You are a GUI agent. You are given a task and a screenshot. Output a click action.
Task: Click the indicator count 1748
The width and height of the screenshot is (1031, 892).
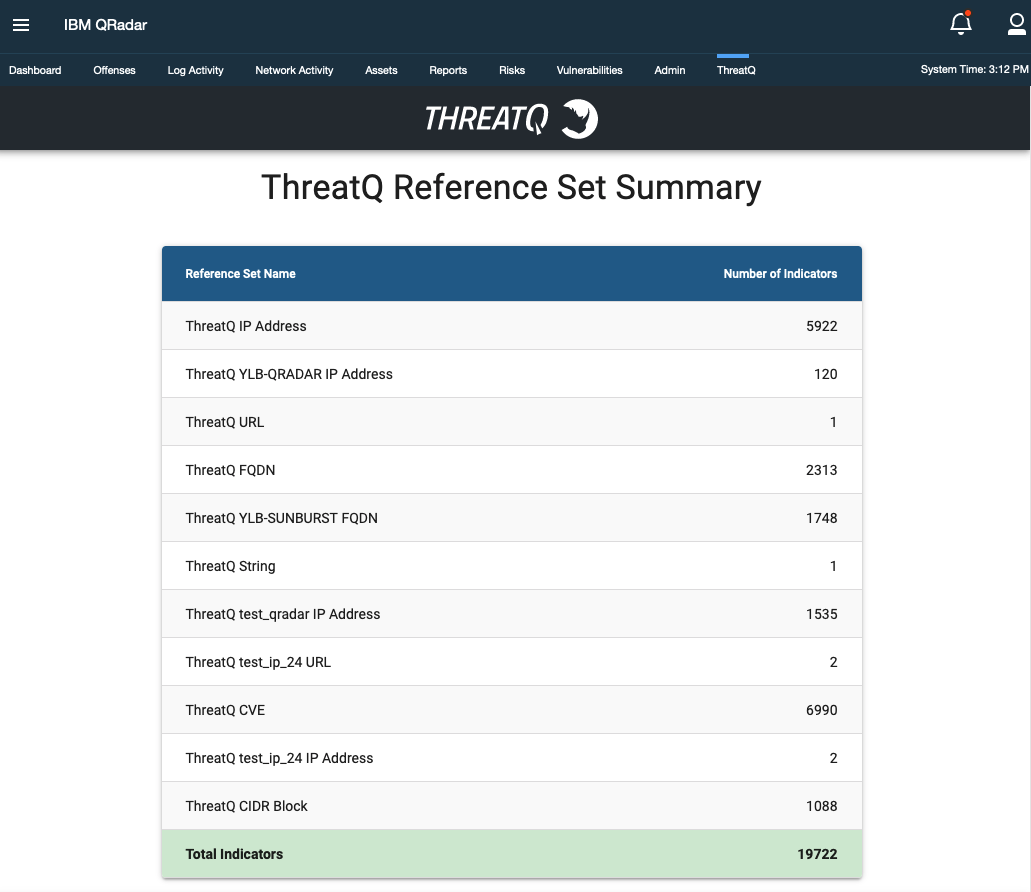click(x=821, y=518)
